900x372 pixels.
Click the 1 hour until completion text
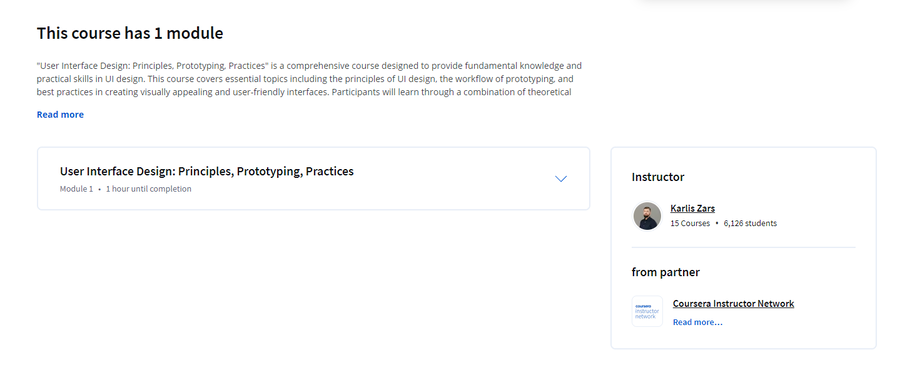[x=149, y=189]
